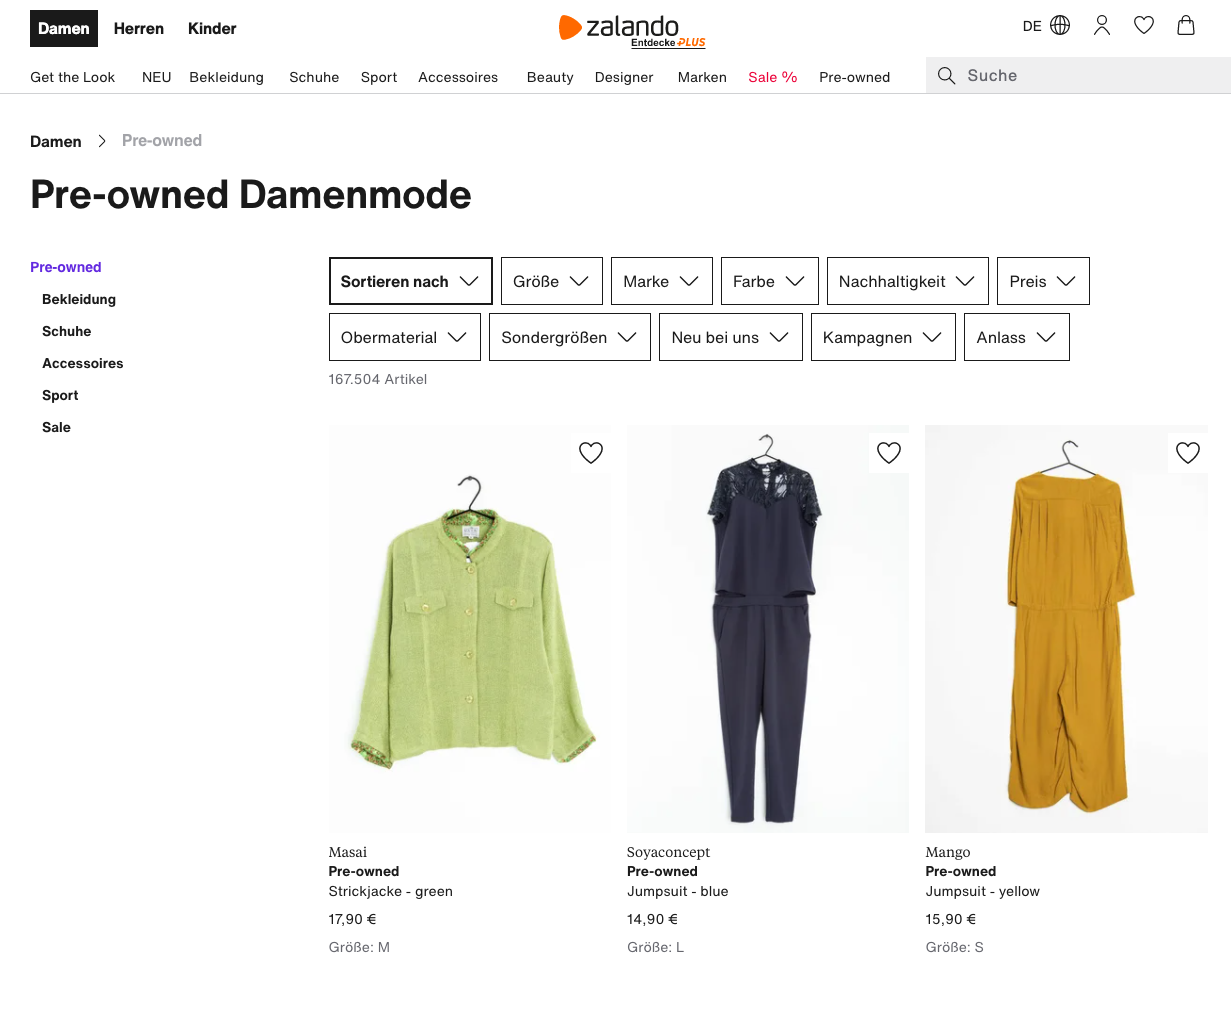Screen dimensions: 1231x1013
Task: Select Schuhe in the sidebar
Action: 67,331
